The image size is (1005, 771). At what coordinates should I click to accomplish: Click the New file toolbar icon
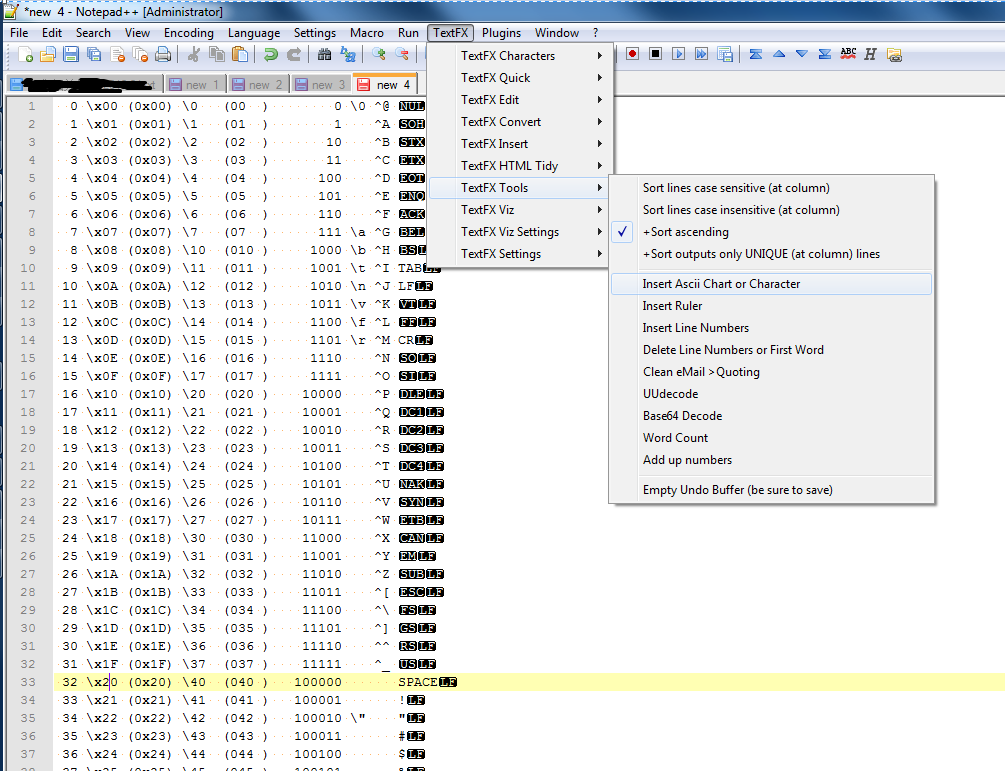click(26, 55)
